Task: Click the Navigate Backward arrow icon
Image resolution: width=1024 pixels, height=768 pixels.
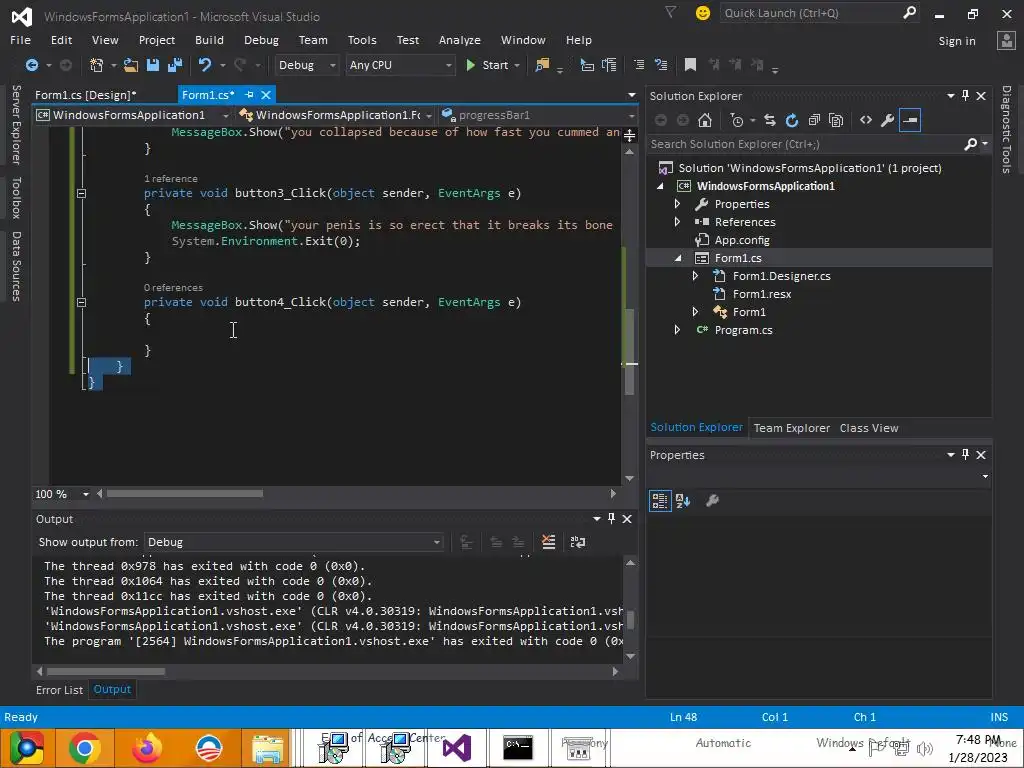Action: [x=31, y=65]
